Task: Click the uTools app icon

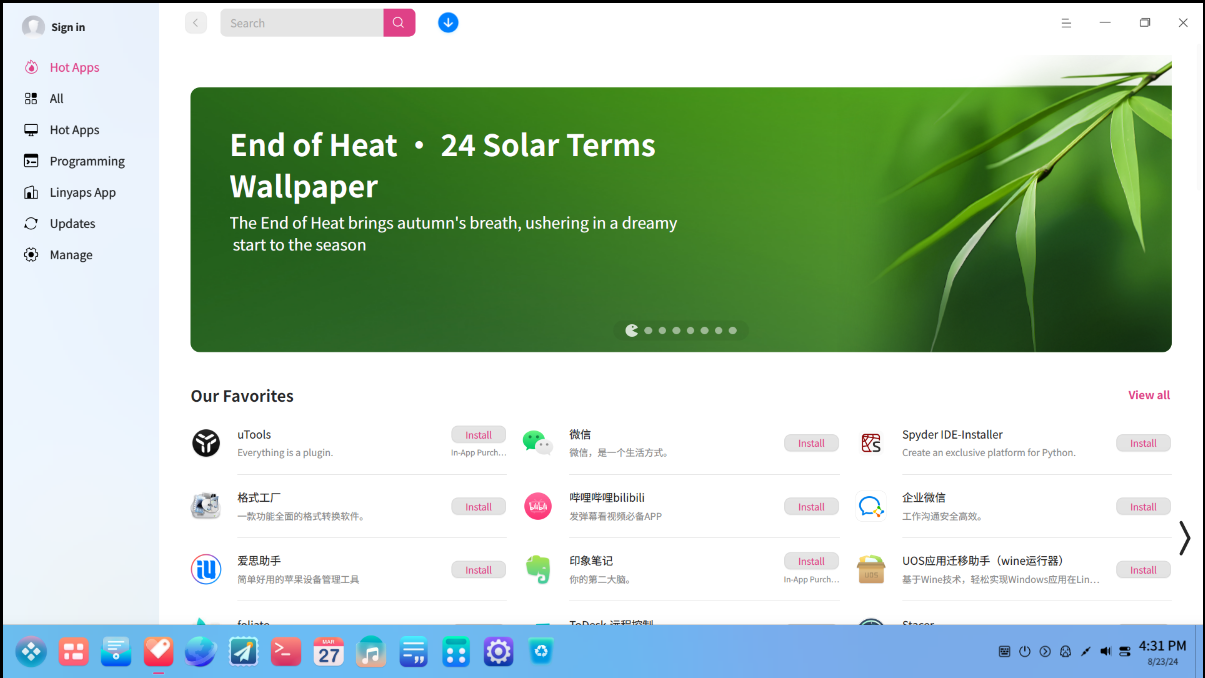Action: (206, 442)
